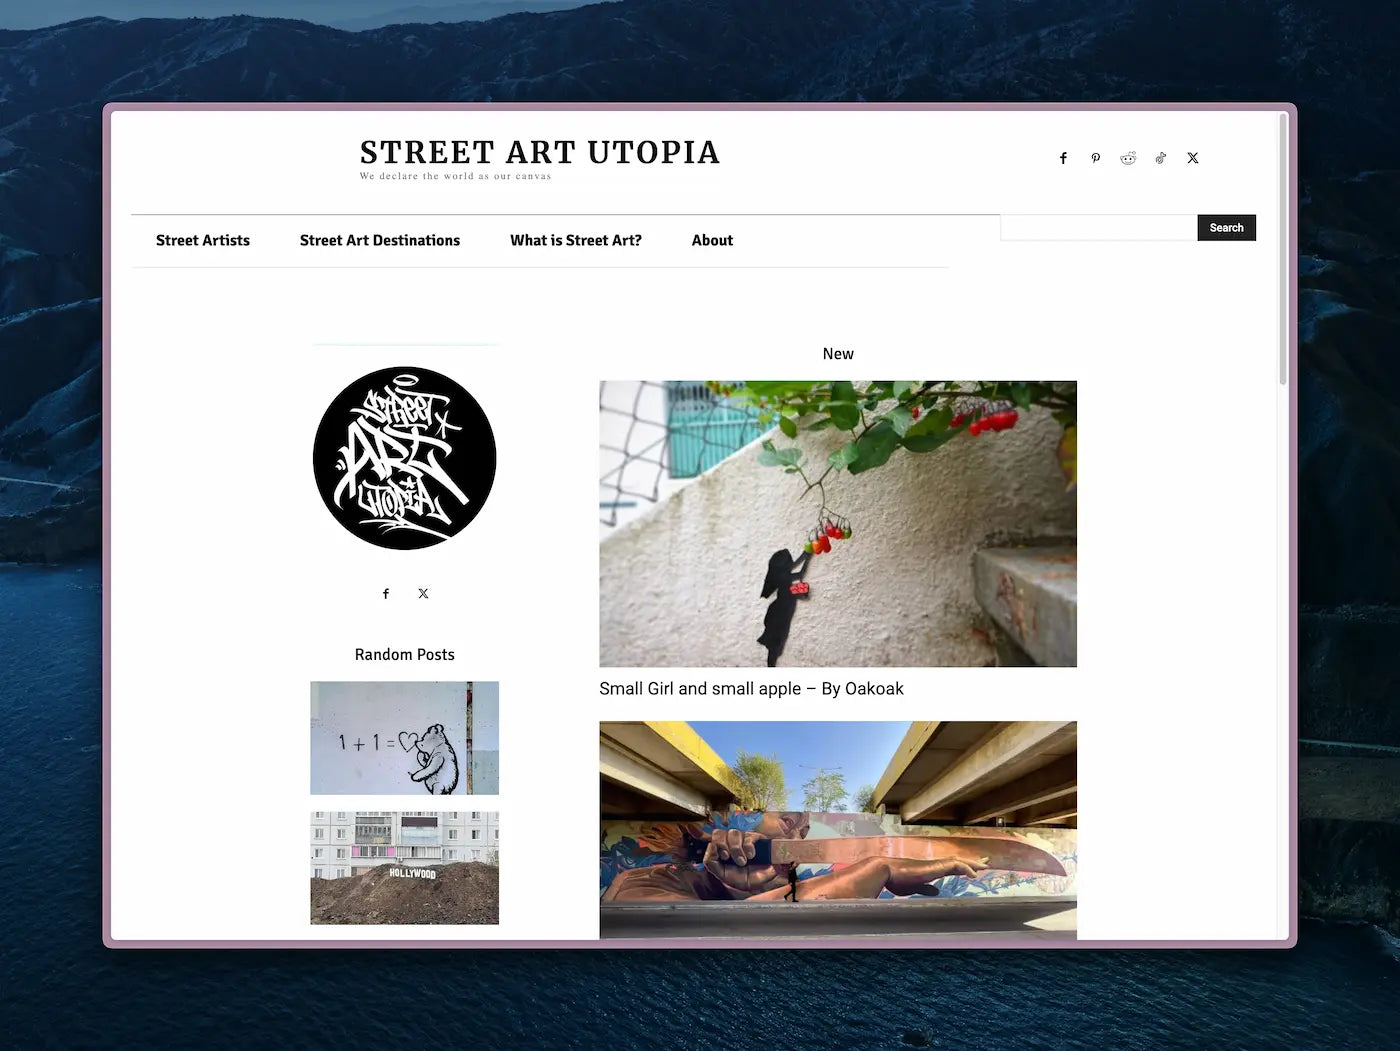The height and width of the screenshot is (1051, 1400).
Task: Click the Facebook icon below the round logo
Action: click(386, 594)
